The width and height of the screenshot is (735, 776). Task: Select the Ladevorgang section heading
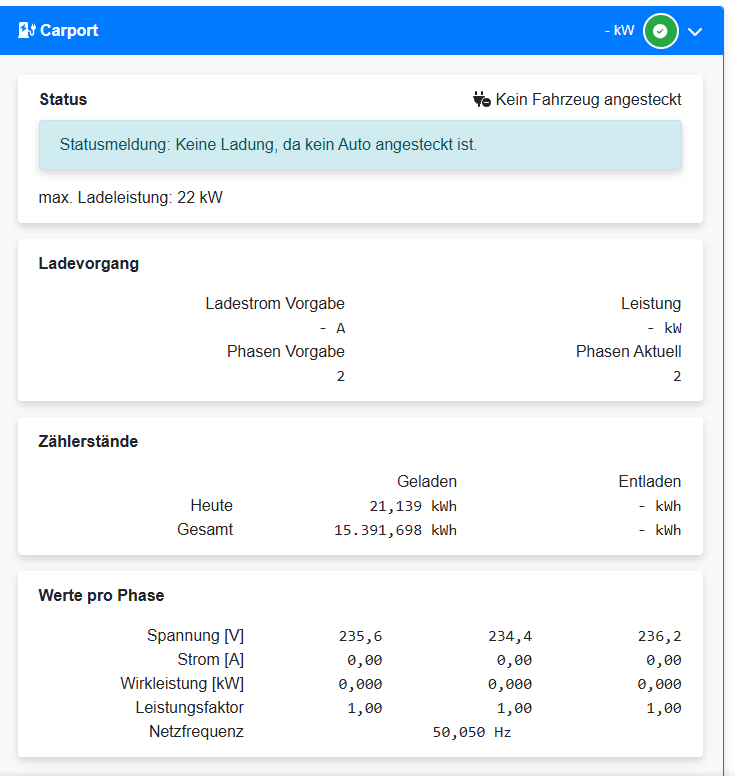(x=89, y=264)
